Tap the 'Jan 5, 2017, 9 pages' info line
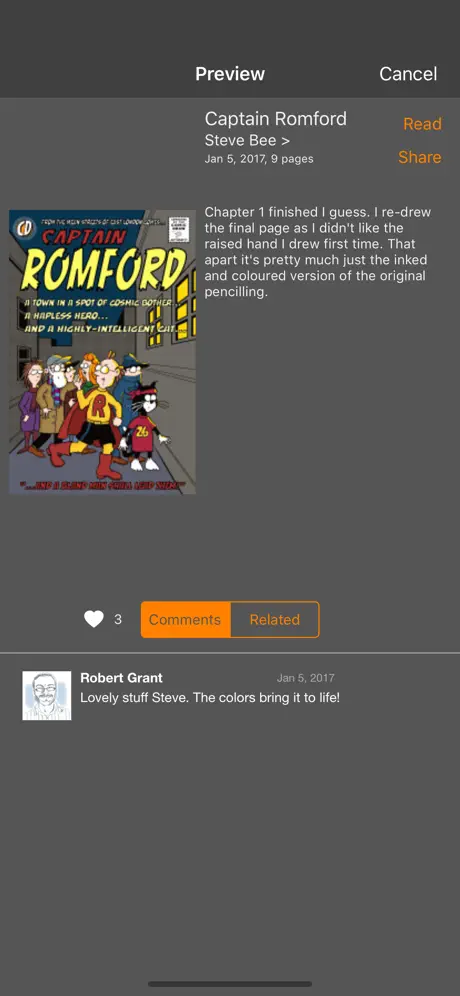The width and height of the screenshot is (460, 996). (259, 159)
